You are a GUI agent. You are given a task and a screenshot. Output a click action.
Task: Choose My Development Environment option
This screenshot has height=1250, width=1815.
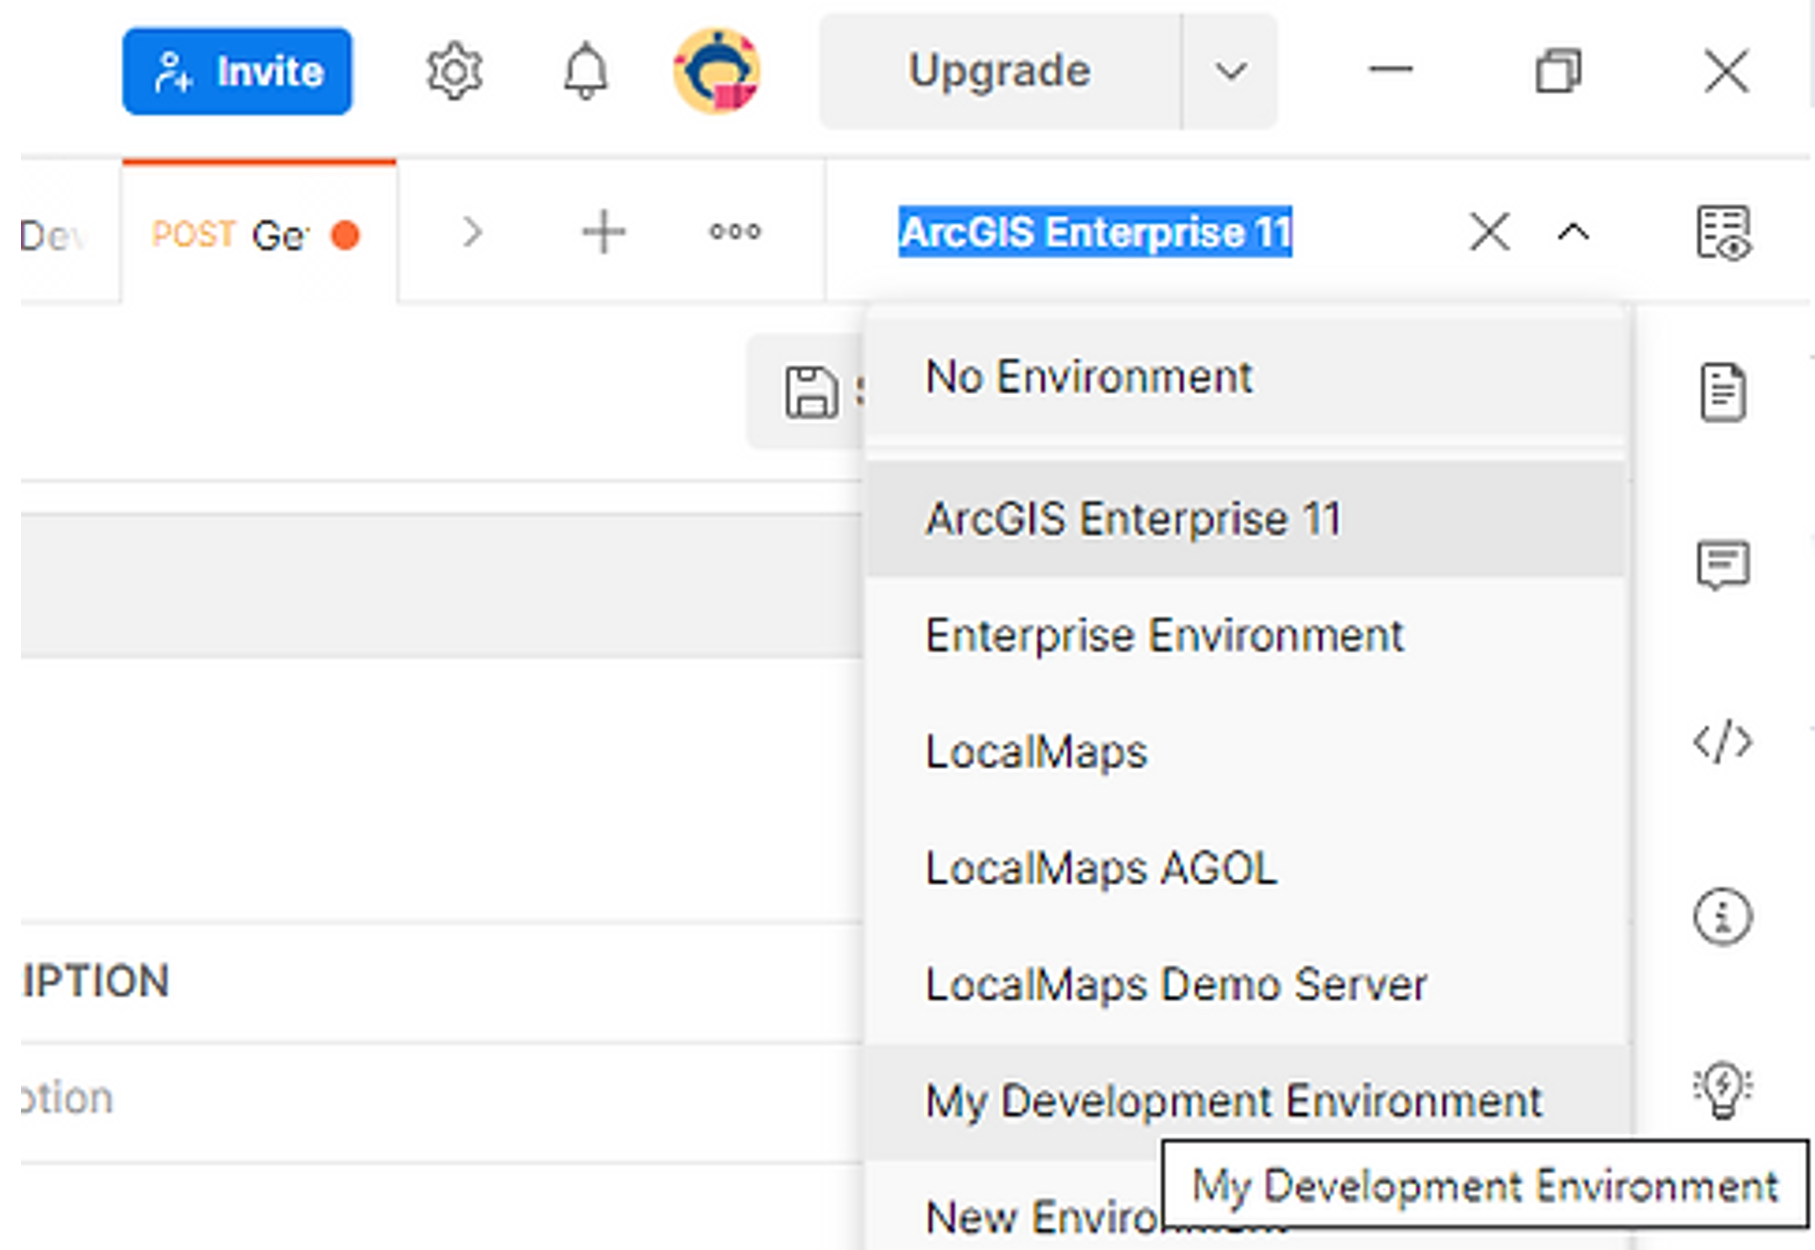point(1245,1101)
